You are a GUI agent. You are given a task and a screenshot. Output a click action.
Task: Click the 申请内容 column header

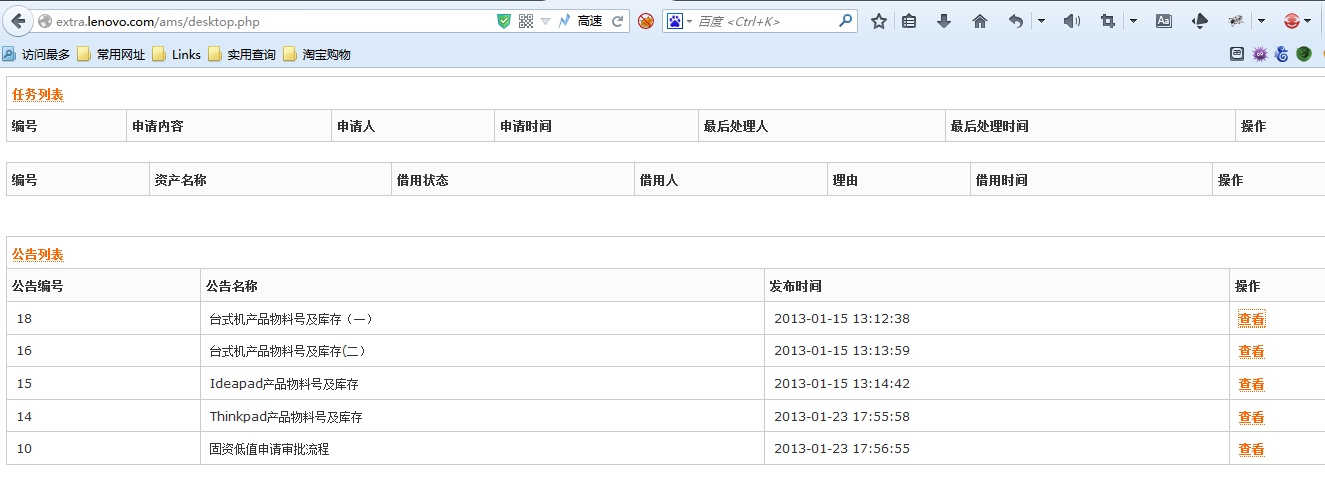point(158,126)
